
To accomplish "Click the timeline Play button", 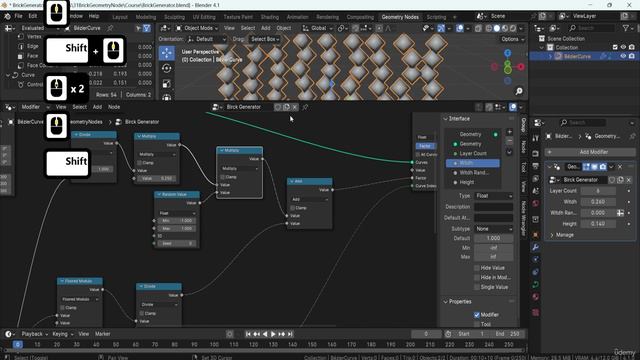I will click(273, 334).
